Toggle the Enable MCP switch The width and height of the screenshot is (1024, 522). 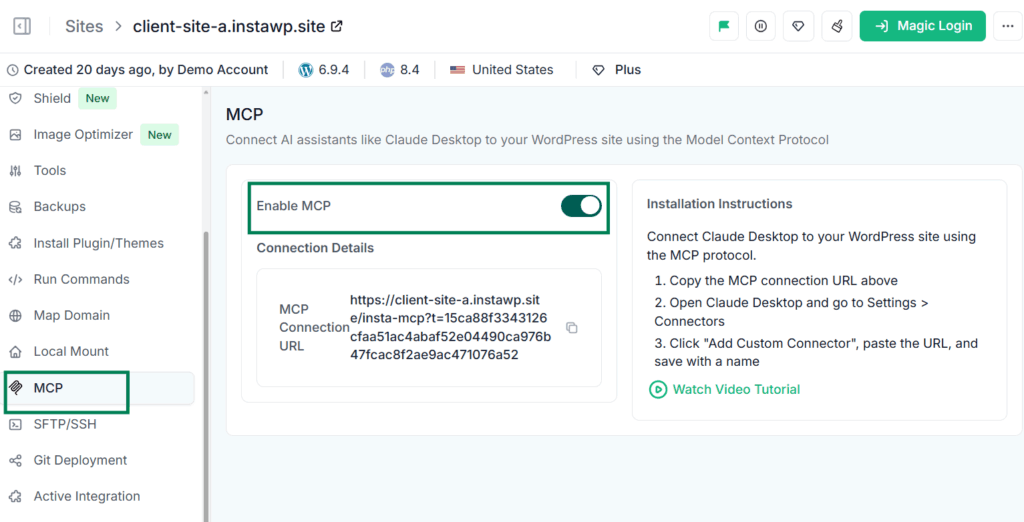(x=581, y=206)
